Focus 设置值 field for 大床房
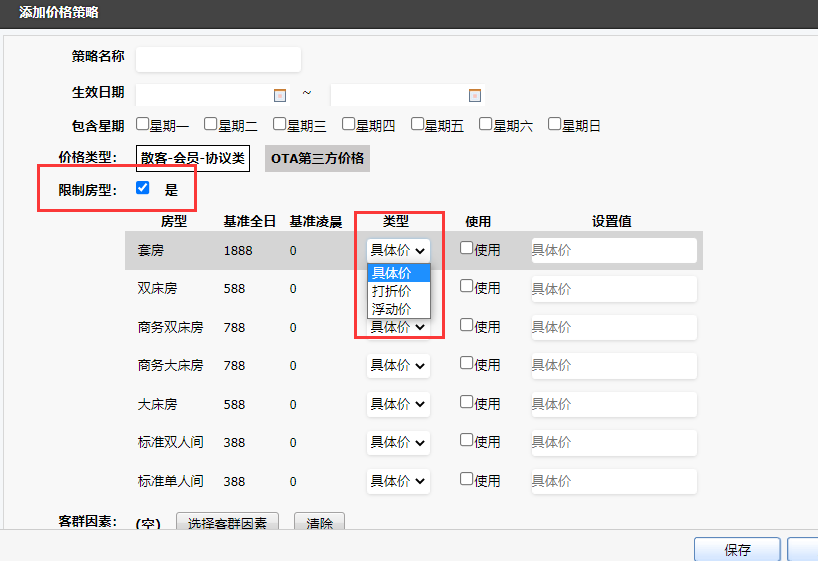 (x=614, y=404)
